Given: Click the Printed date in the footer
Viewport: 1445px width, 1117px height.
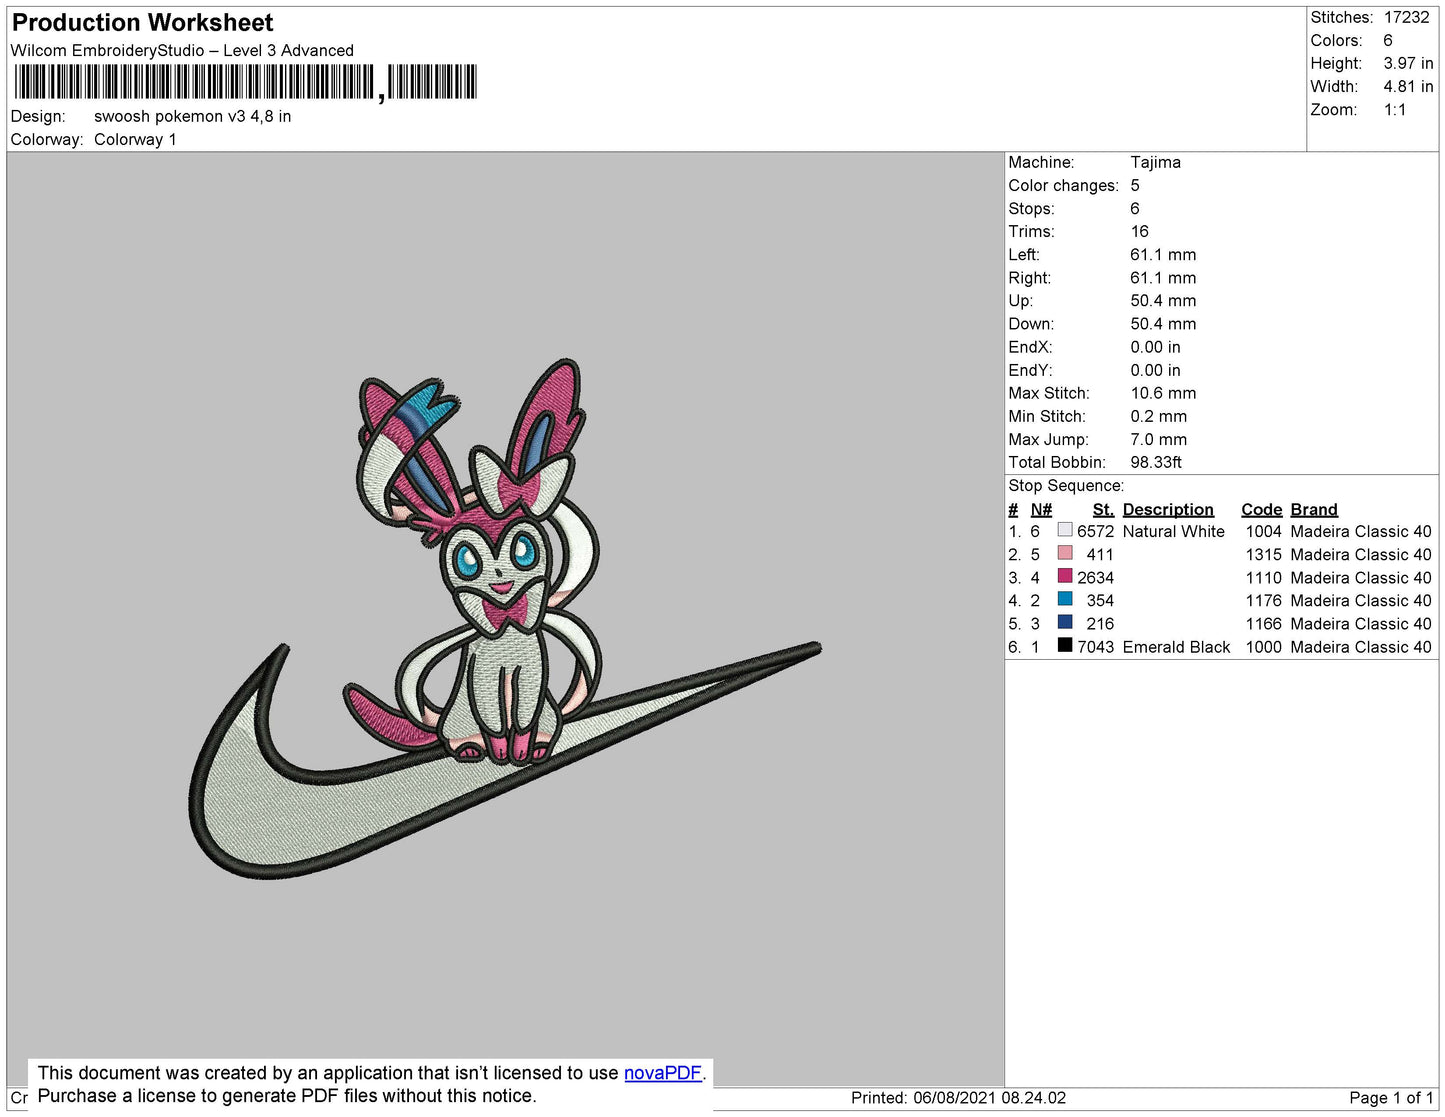Looking at the screenshot, I should click(x=957, y=1098).
